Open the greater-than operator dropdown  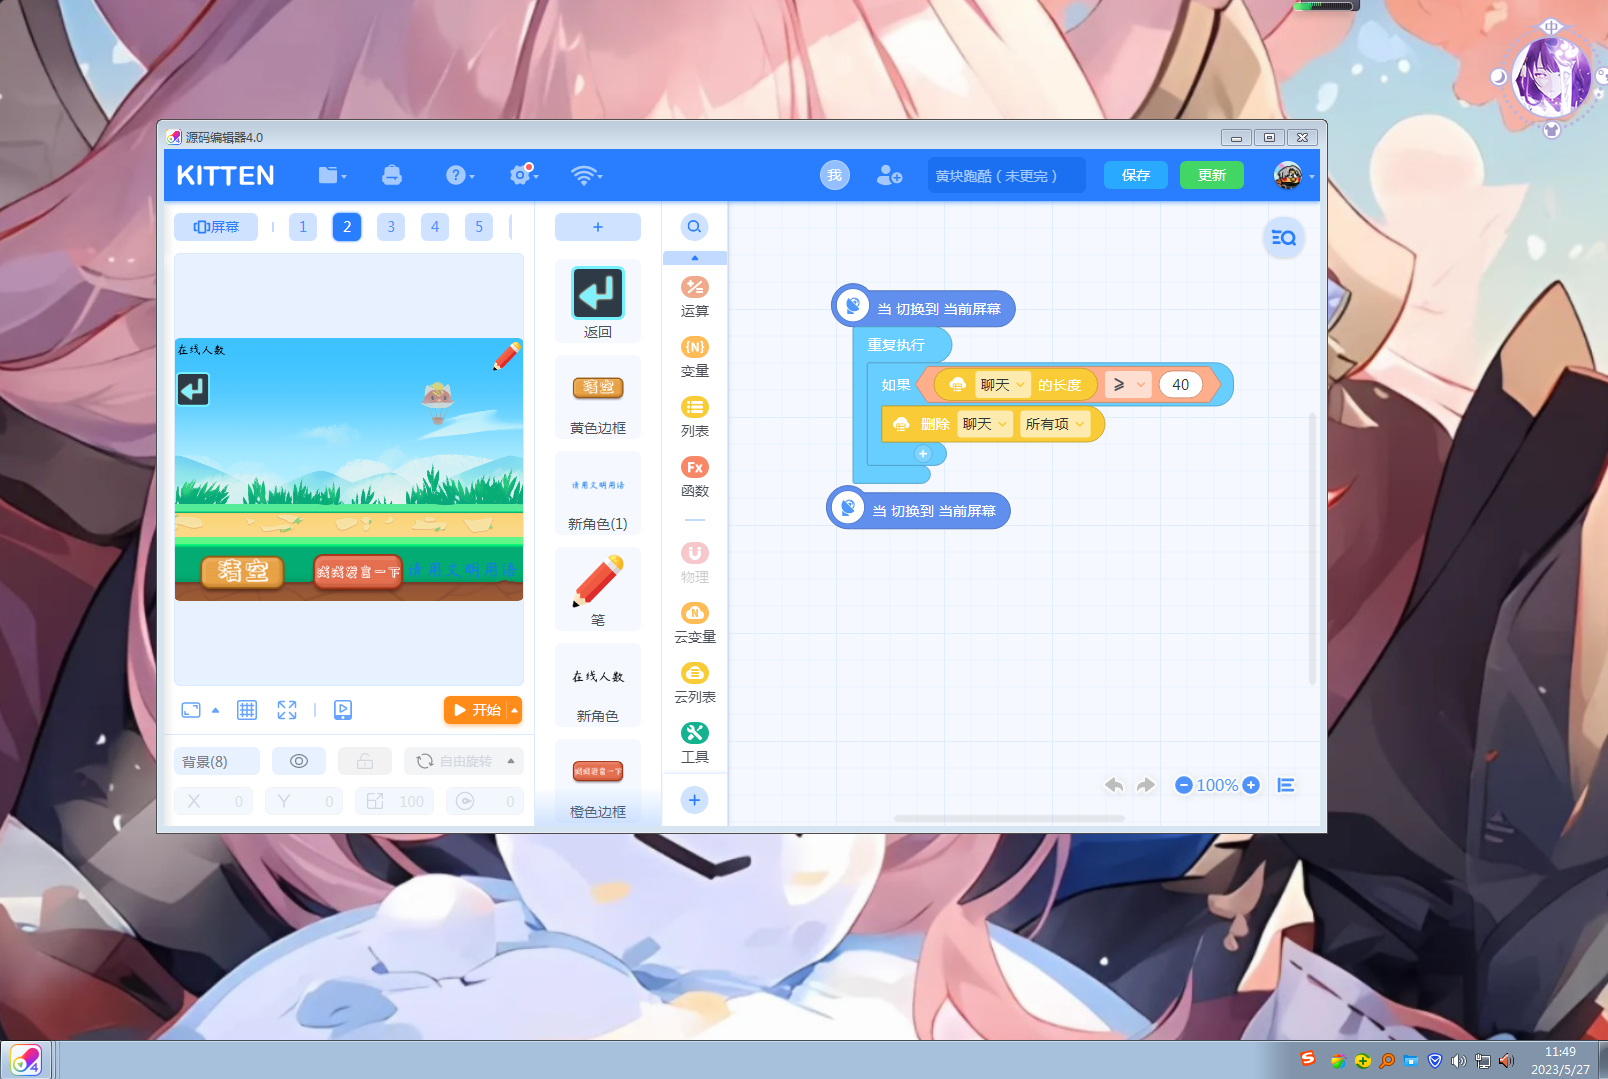pos(1129,385)
